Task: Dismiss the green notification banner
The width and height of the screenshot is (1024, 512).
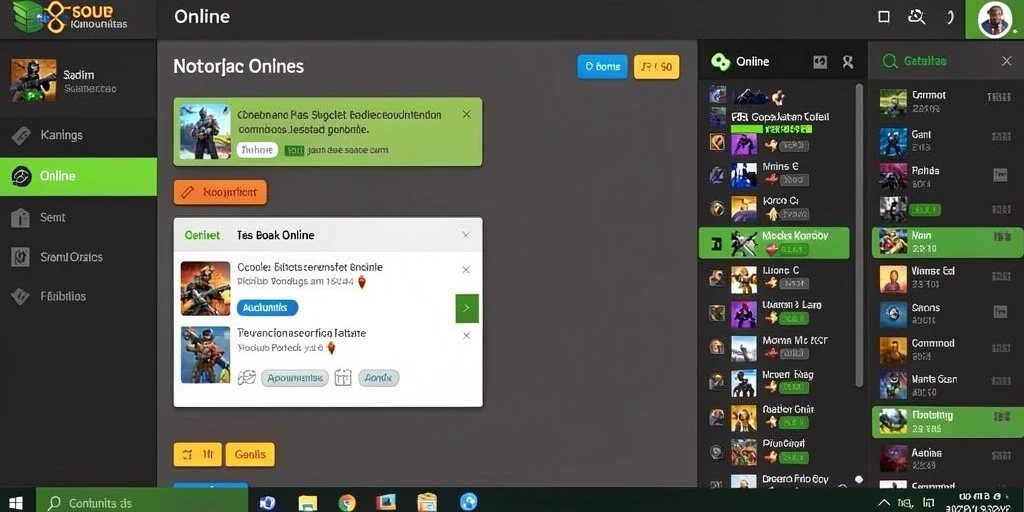Action: pos(466,114)
